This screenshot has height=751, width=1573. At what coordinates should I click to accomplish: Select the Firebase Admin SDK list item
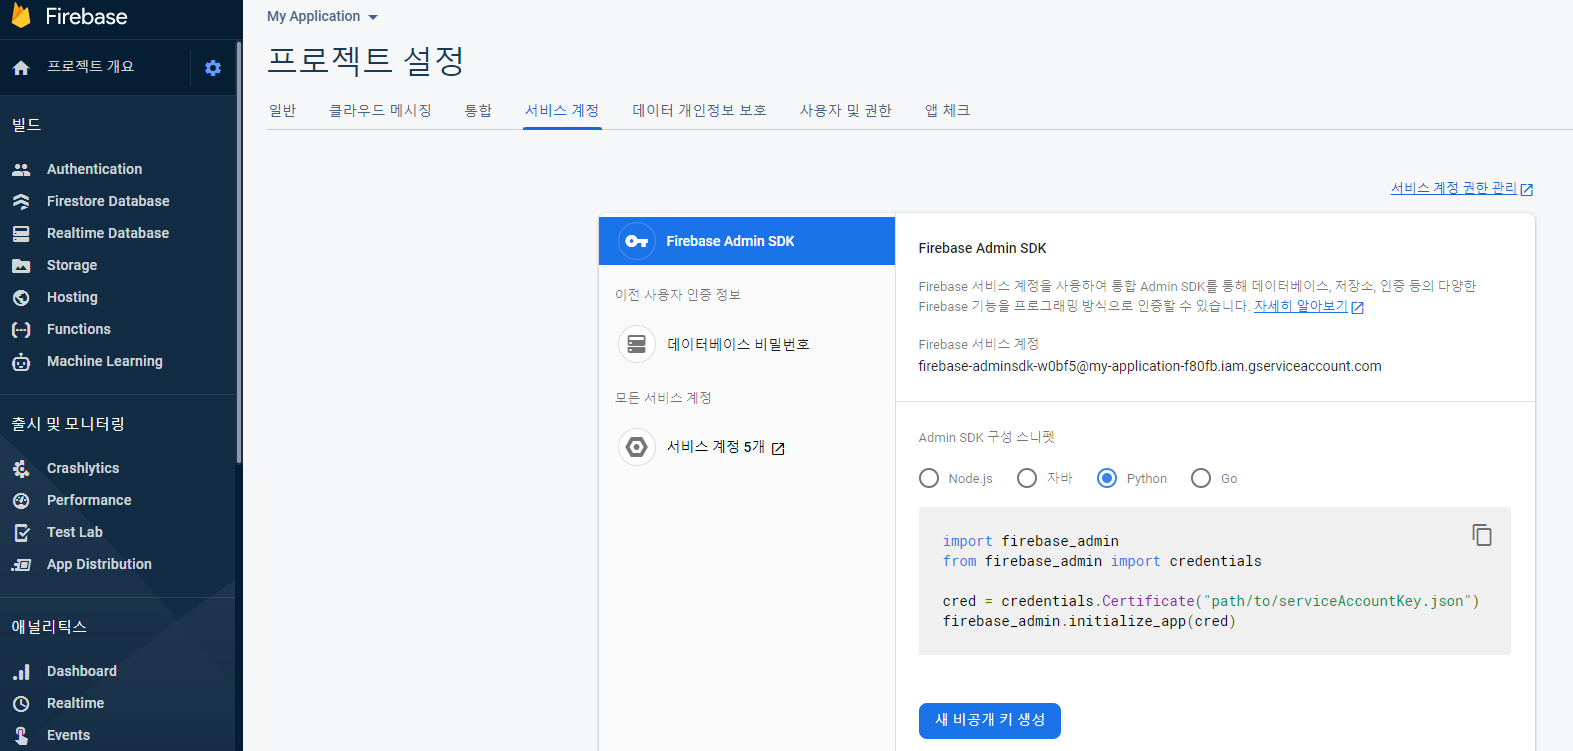[747, 241]
